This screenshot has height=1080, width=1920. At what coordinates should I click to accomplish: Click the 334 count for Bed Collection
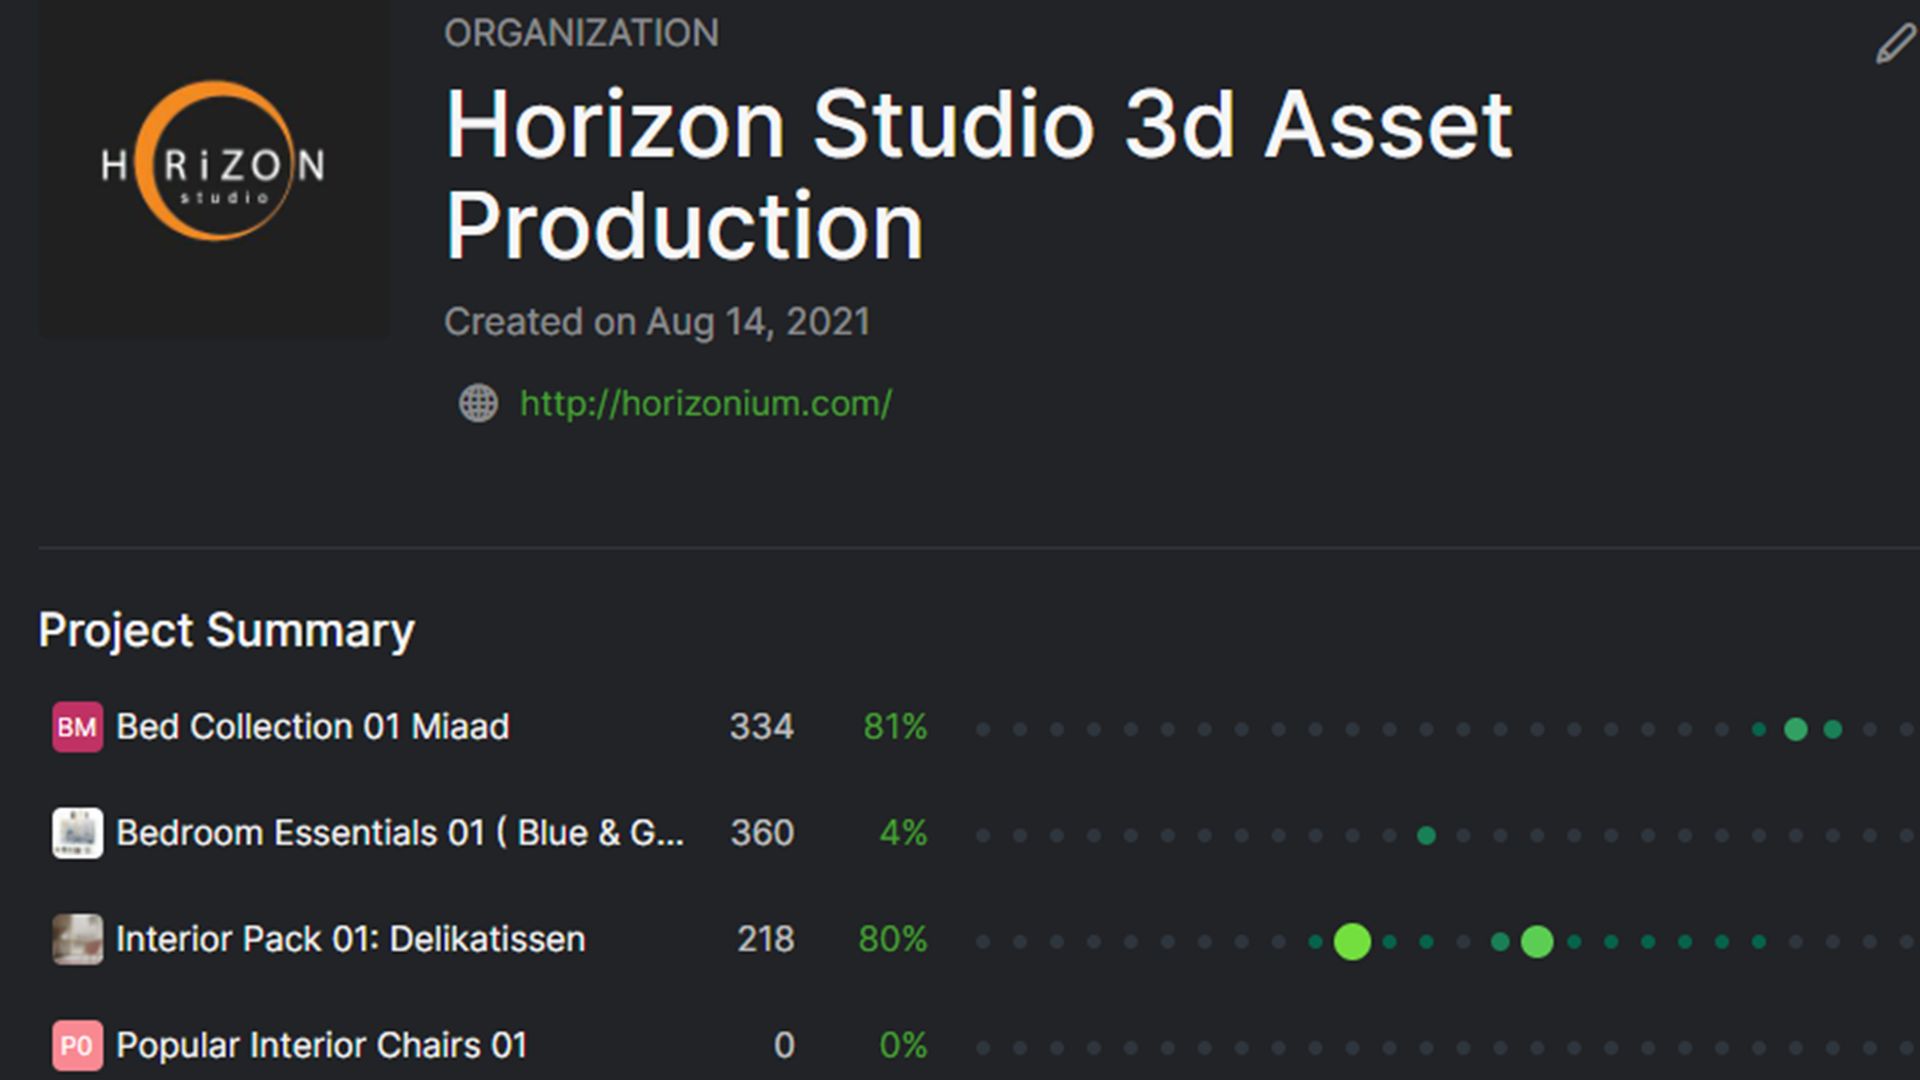coord(761,727)
